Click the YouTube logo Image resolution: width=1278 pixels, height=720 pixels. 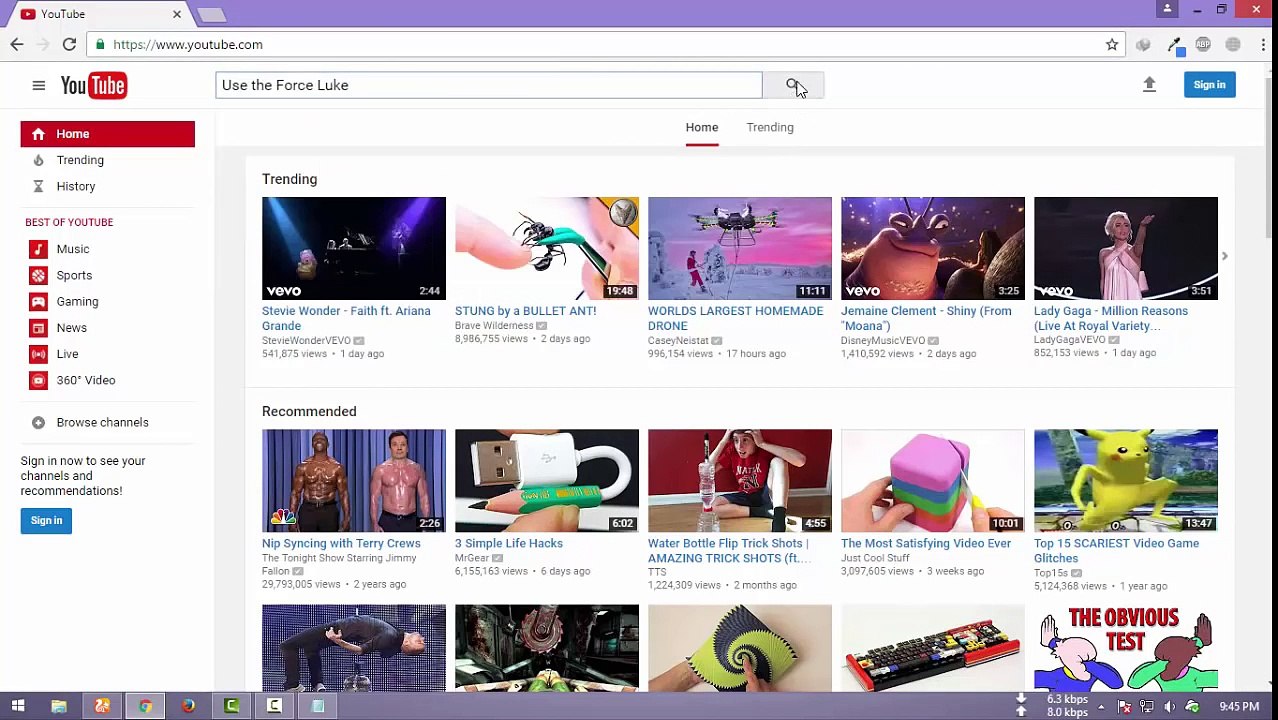93,86
